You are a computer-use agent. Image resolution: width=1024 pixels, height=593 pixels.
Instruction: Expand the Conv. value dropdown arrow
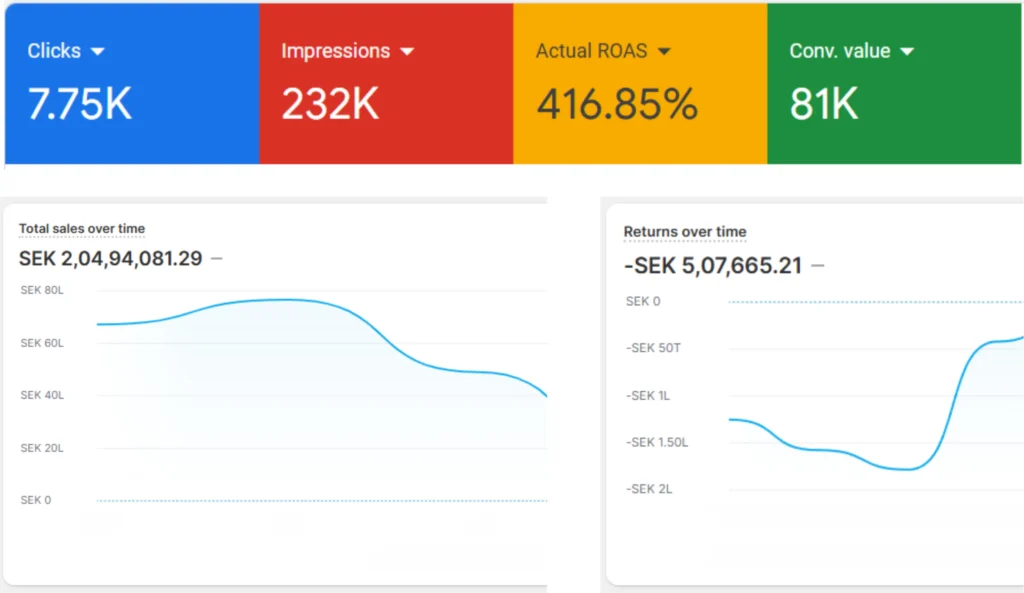pyautogui.click(x=907, y=51)
